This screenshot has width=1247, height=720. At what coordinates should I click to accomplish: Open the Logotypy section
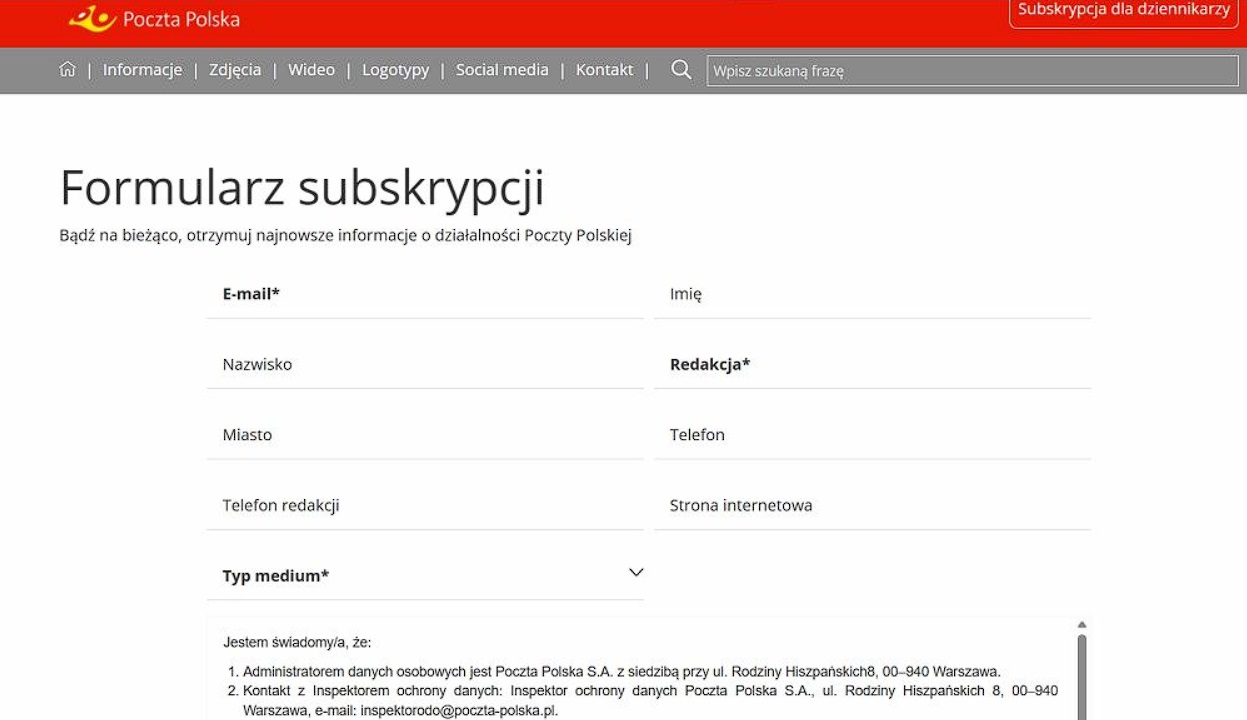[x=395, y=70]
